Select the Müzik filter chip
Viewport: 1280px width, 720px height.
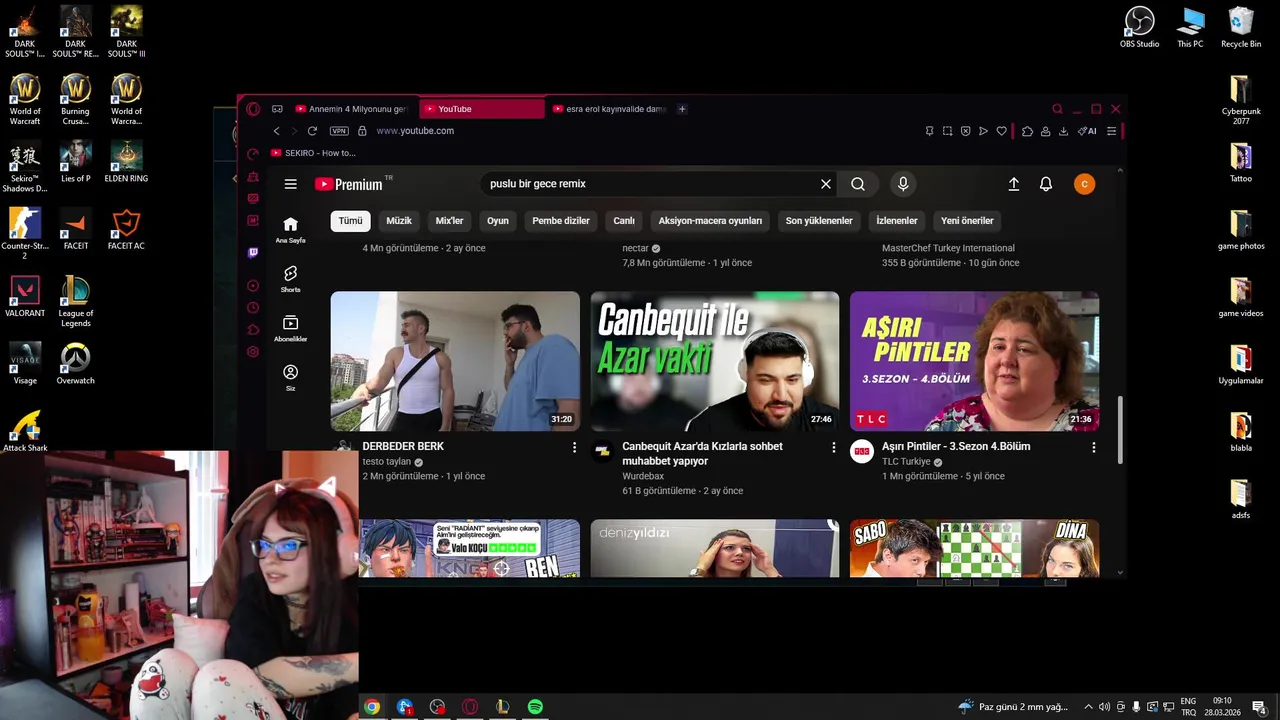pos(399,221)
